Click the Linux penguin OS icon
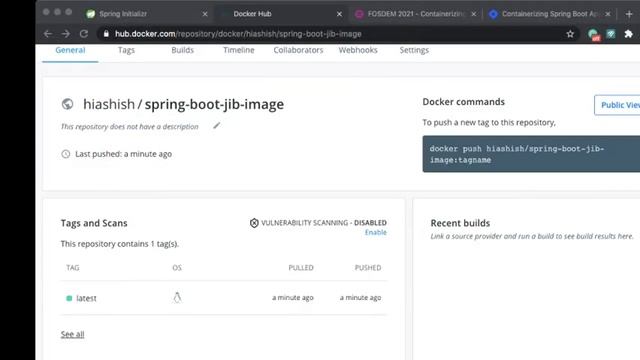Image resolution: width=640 pixels, height=360 pixels. (177, 298)
